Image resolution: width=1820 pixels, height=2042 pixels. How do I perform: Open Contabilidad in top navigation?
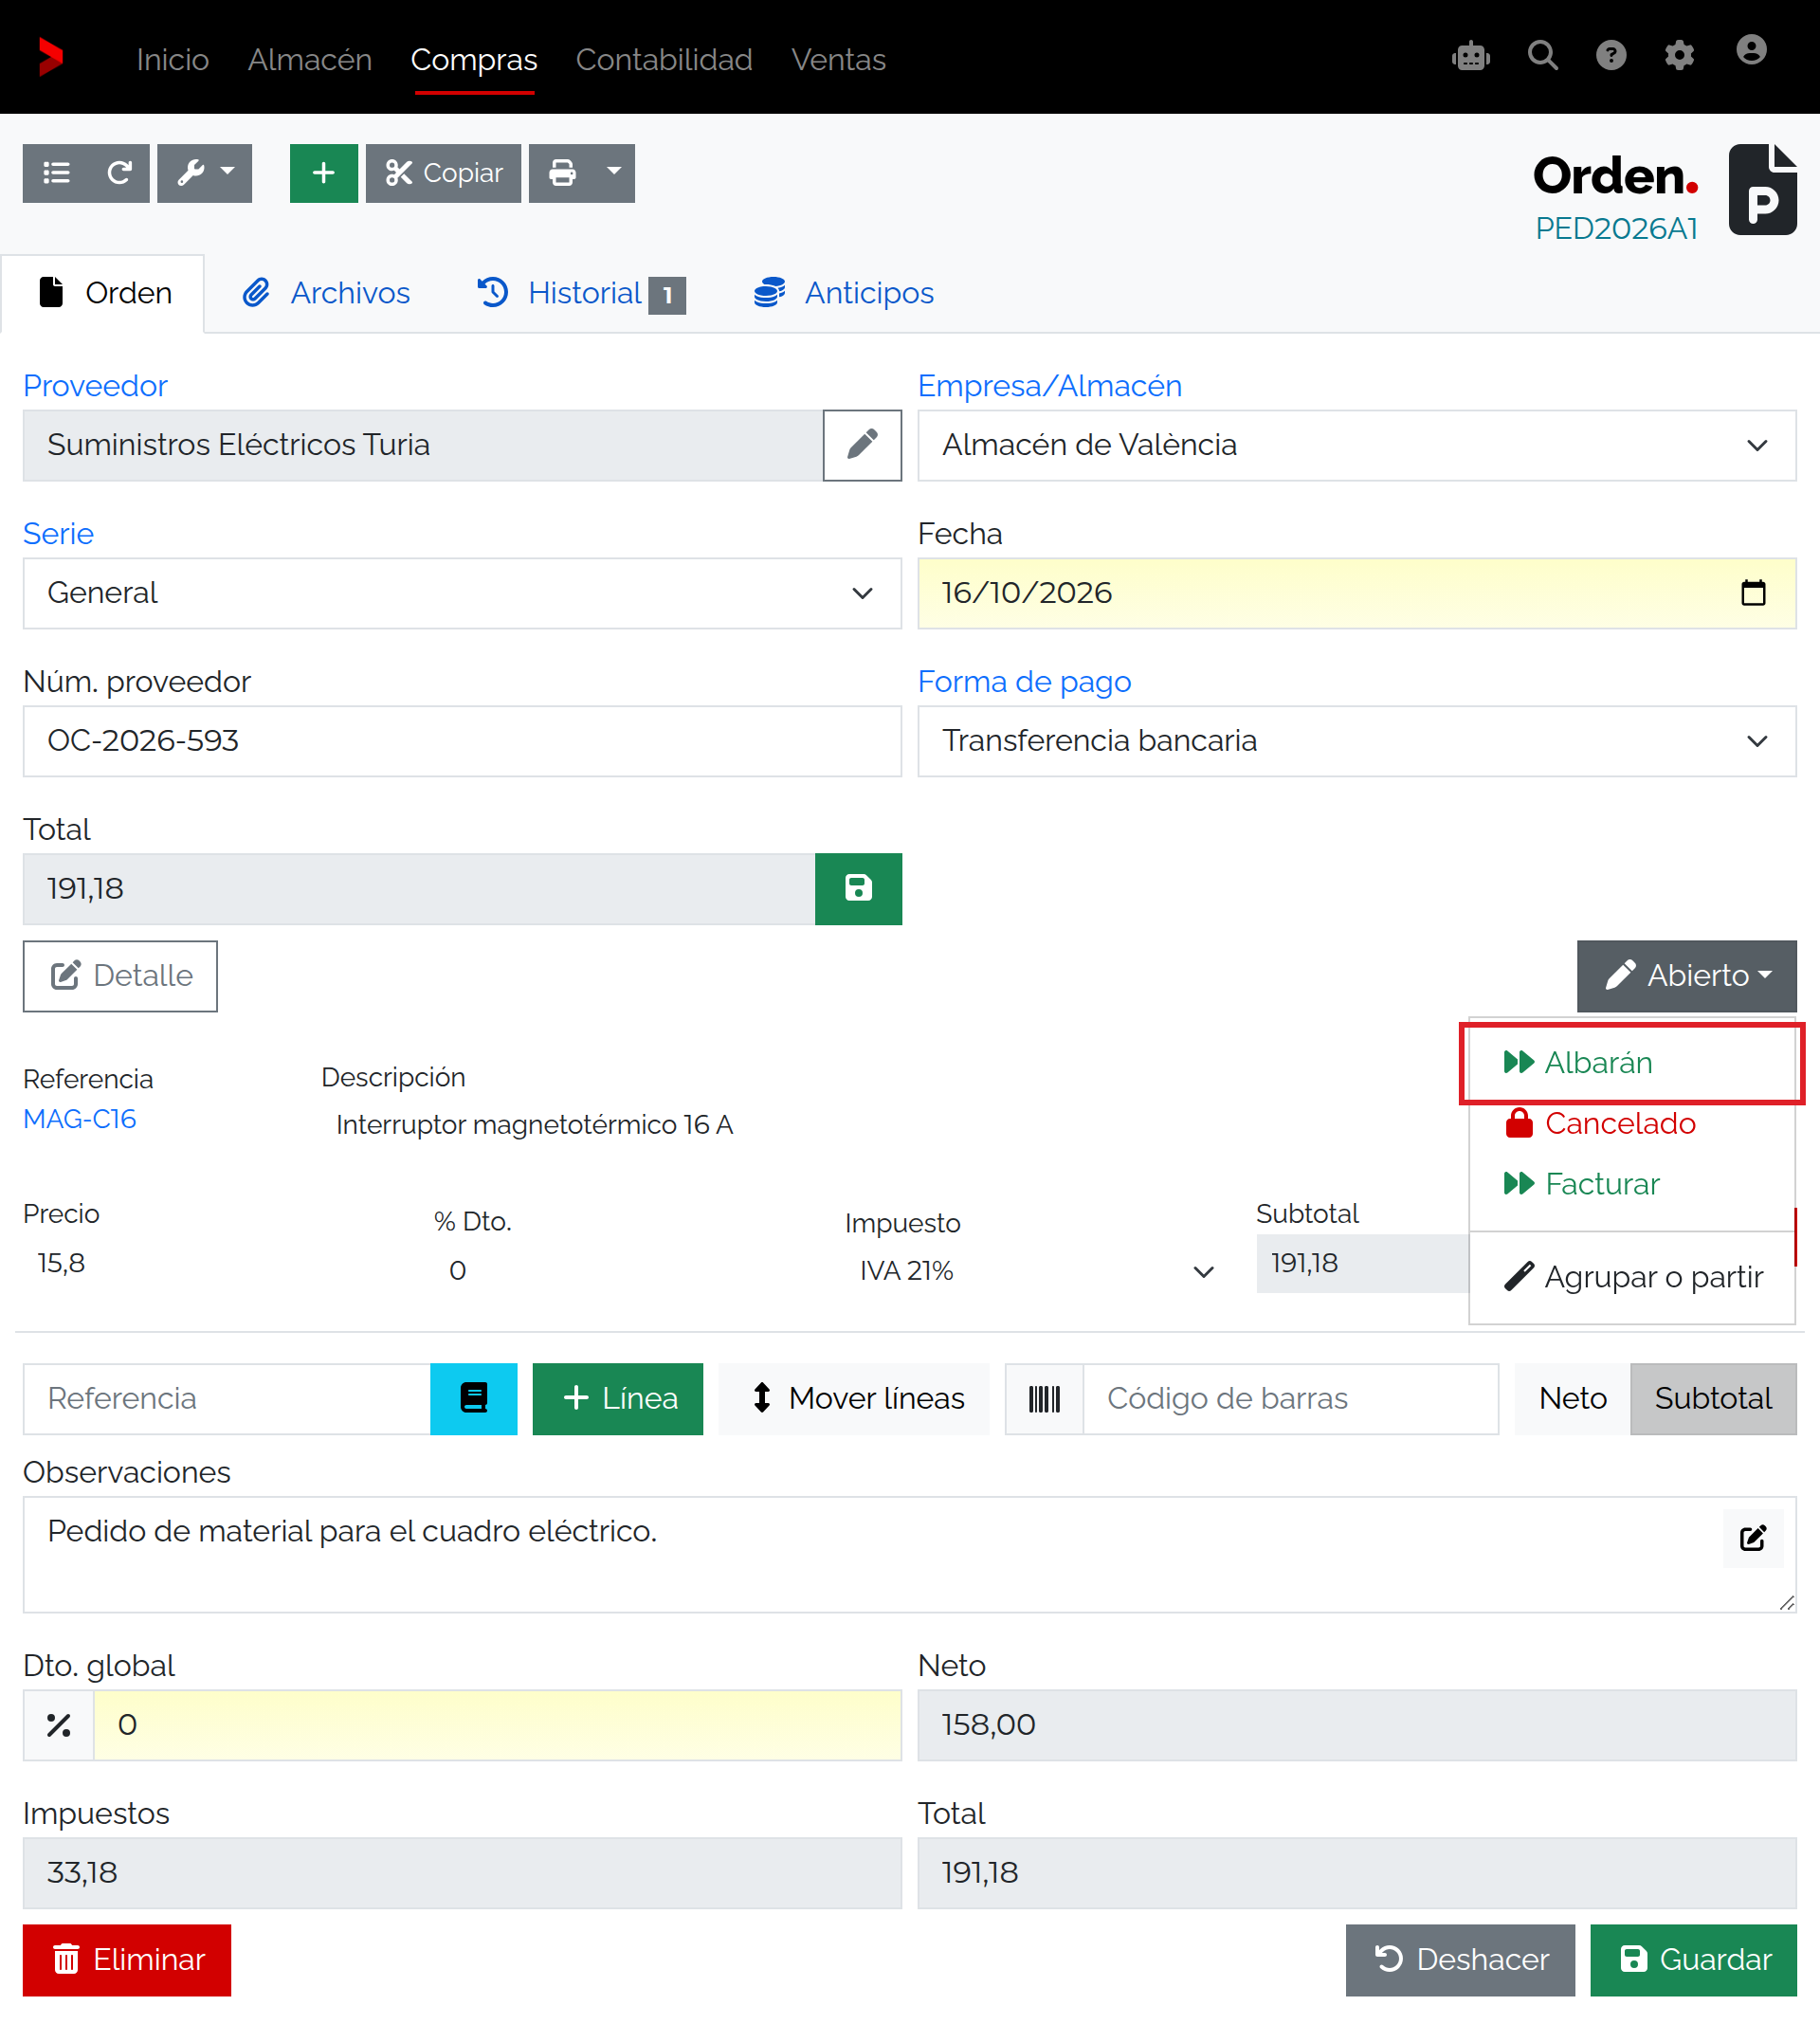[x=664, y=59]
